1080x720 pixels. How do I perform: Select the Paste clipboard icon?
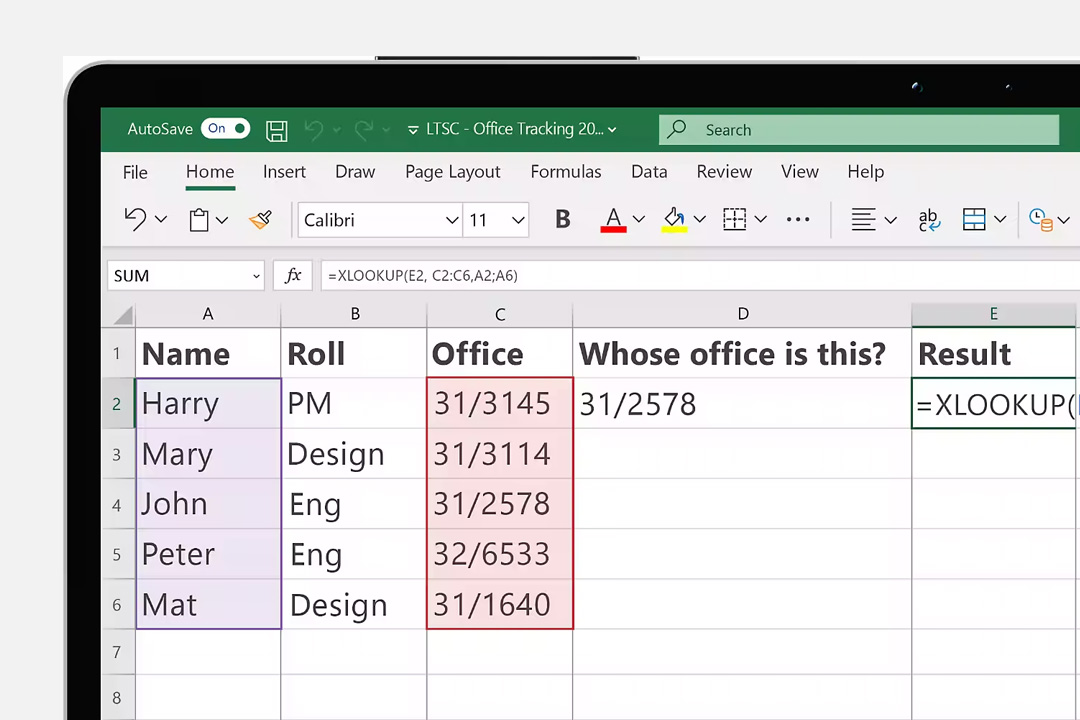coord(198,219)
